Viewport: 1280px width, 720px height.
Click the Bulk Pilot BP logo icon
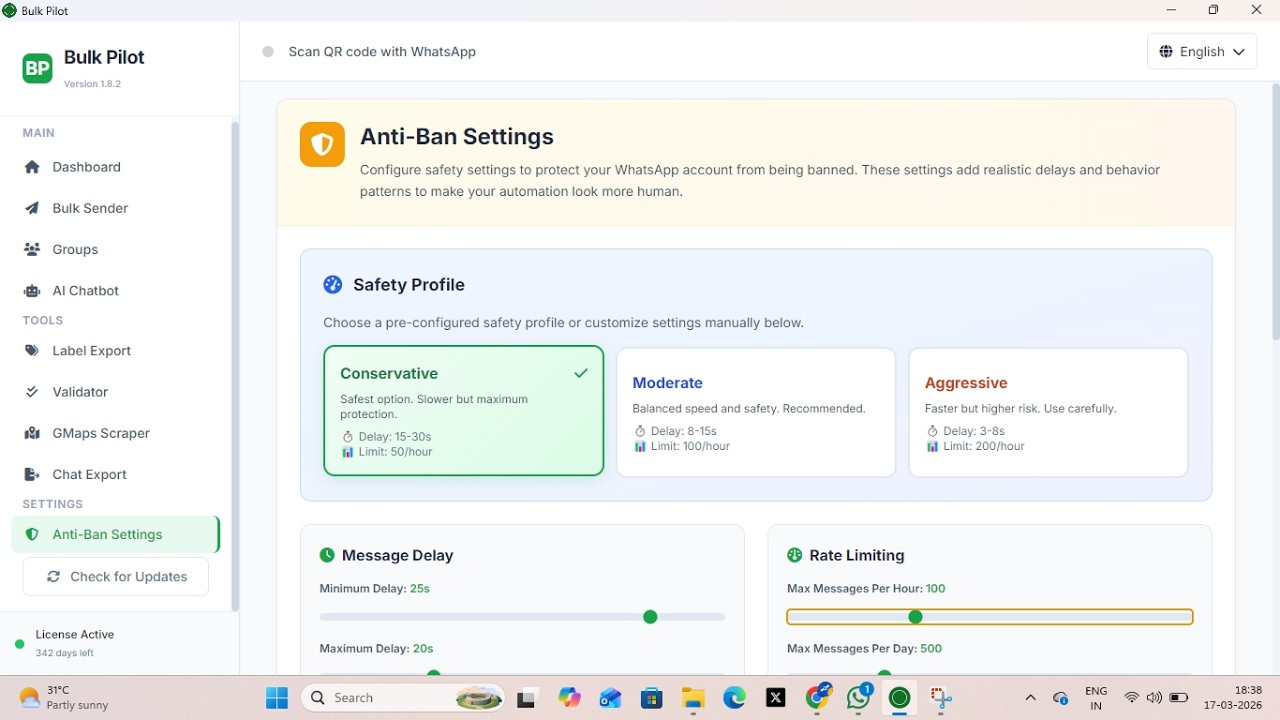pos(37,68)
